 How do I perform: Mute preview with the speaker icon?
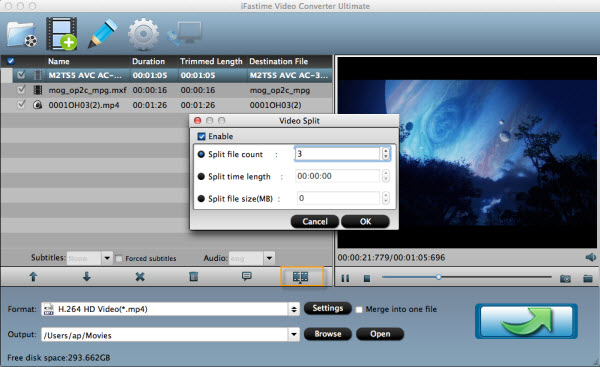pyautogui.click(x=590, y=257)
